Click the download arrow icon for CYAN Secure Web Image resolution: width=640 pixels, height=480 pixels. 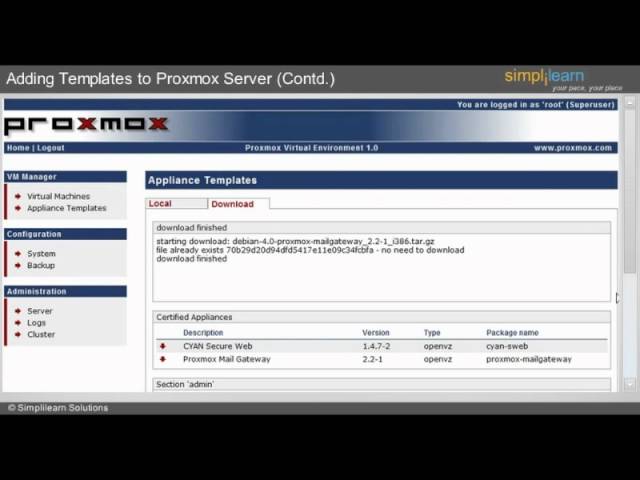163,346
